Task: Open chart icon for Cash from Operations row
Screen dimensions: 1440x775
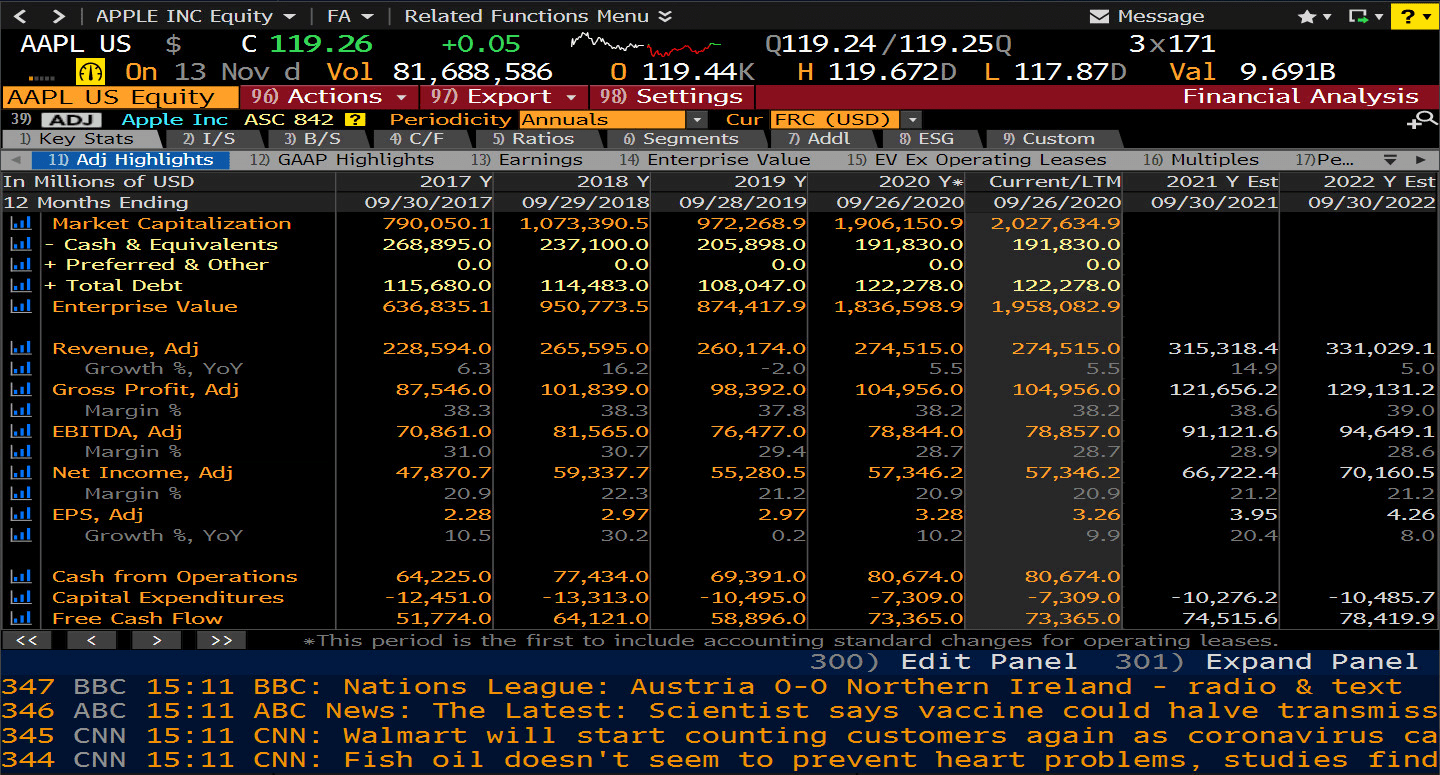Action: (x=20, y=577)
